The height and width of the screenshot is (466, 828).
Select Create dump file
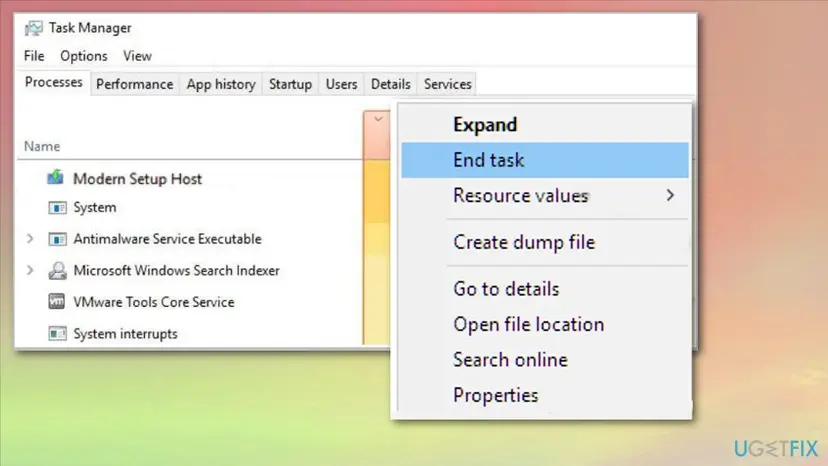545,242
